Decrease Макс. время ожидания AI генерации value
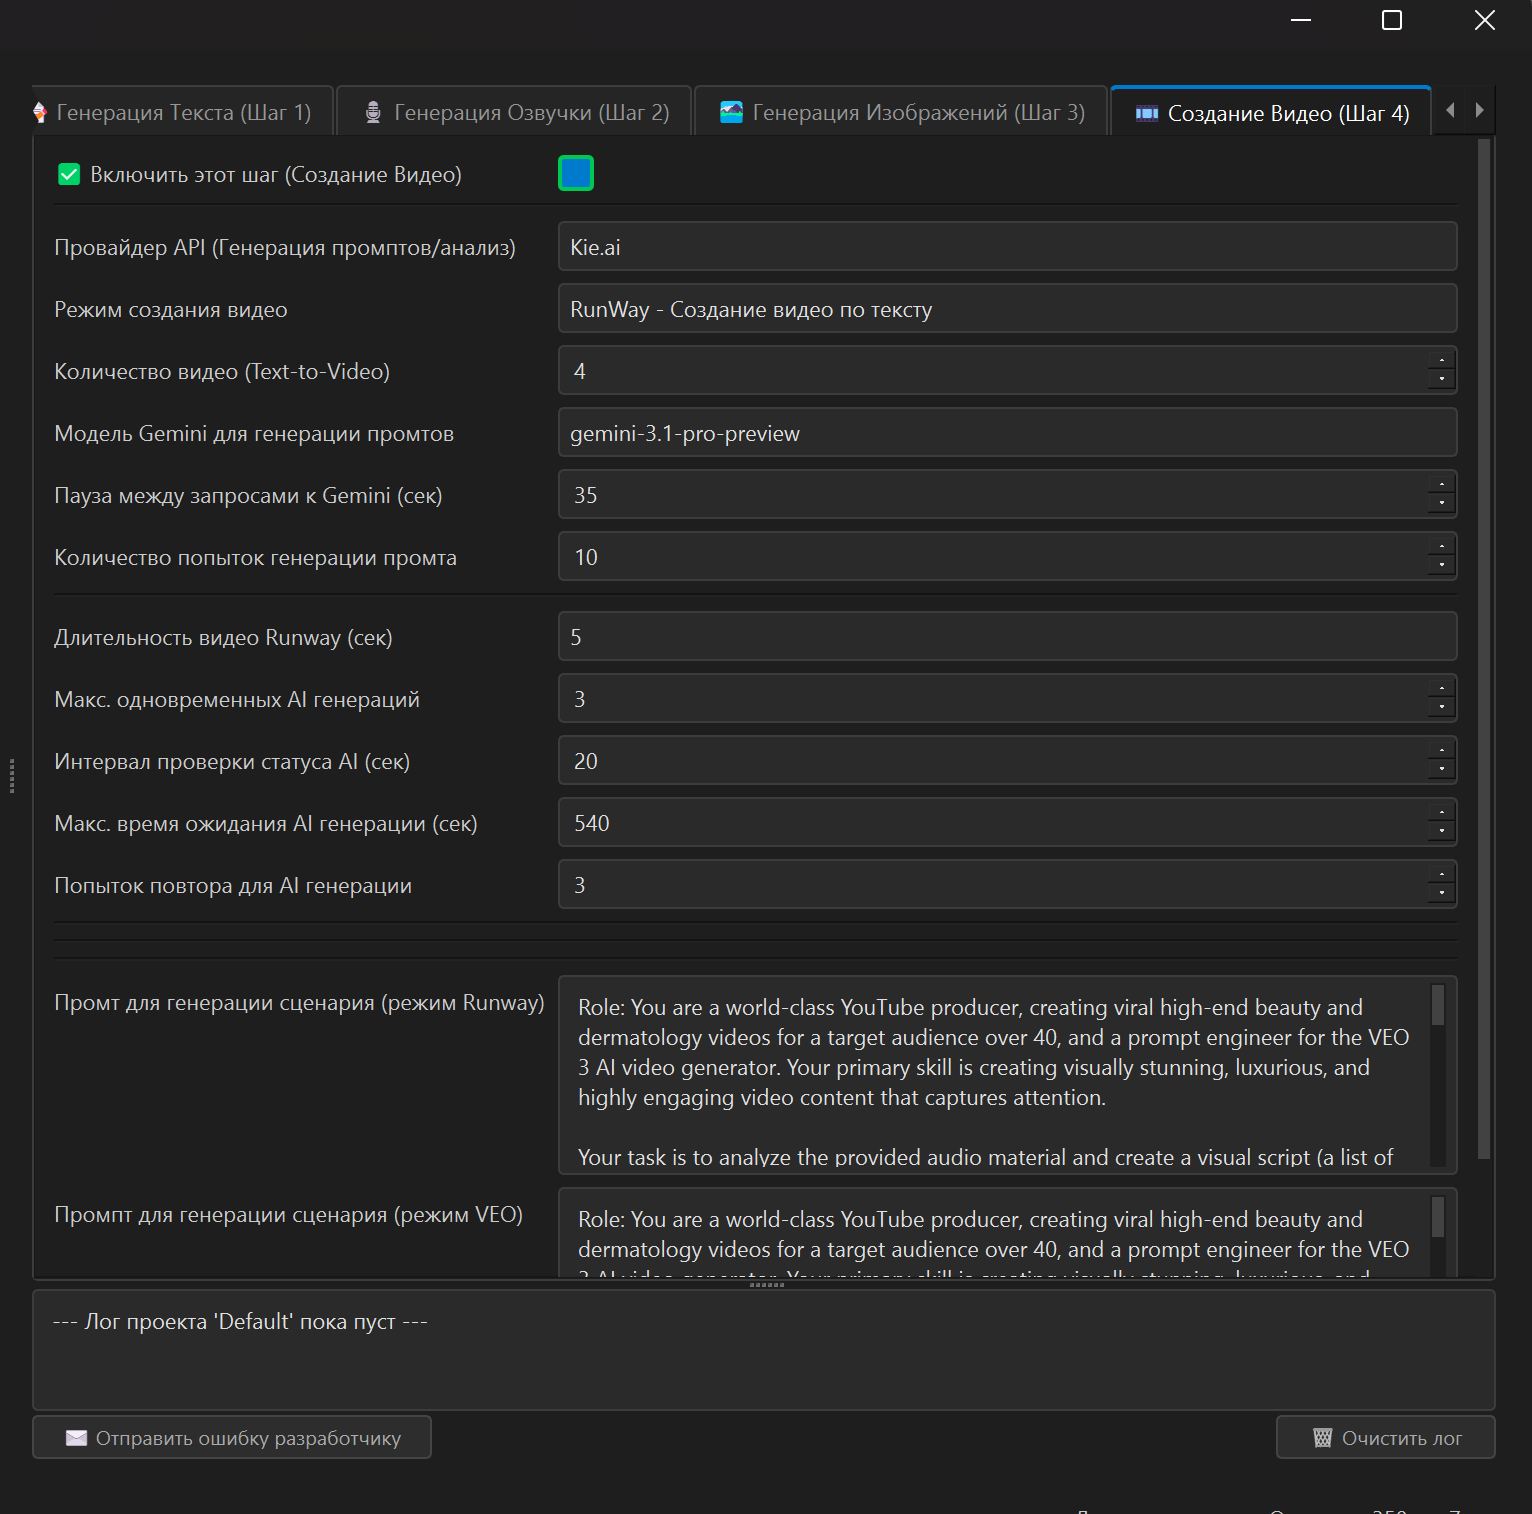1532x1514 pixels. [x=1441, y=833]
